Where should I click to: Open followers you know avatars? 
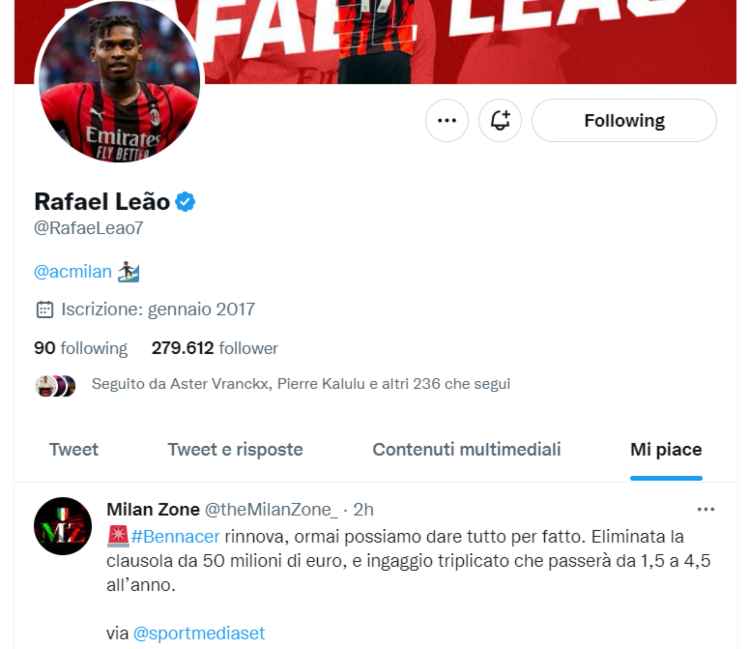point(55,386)
